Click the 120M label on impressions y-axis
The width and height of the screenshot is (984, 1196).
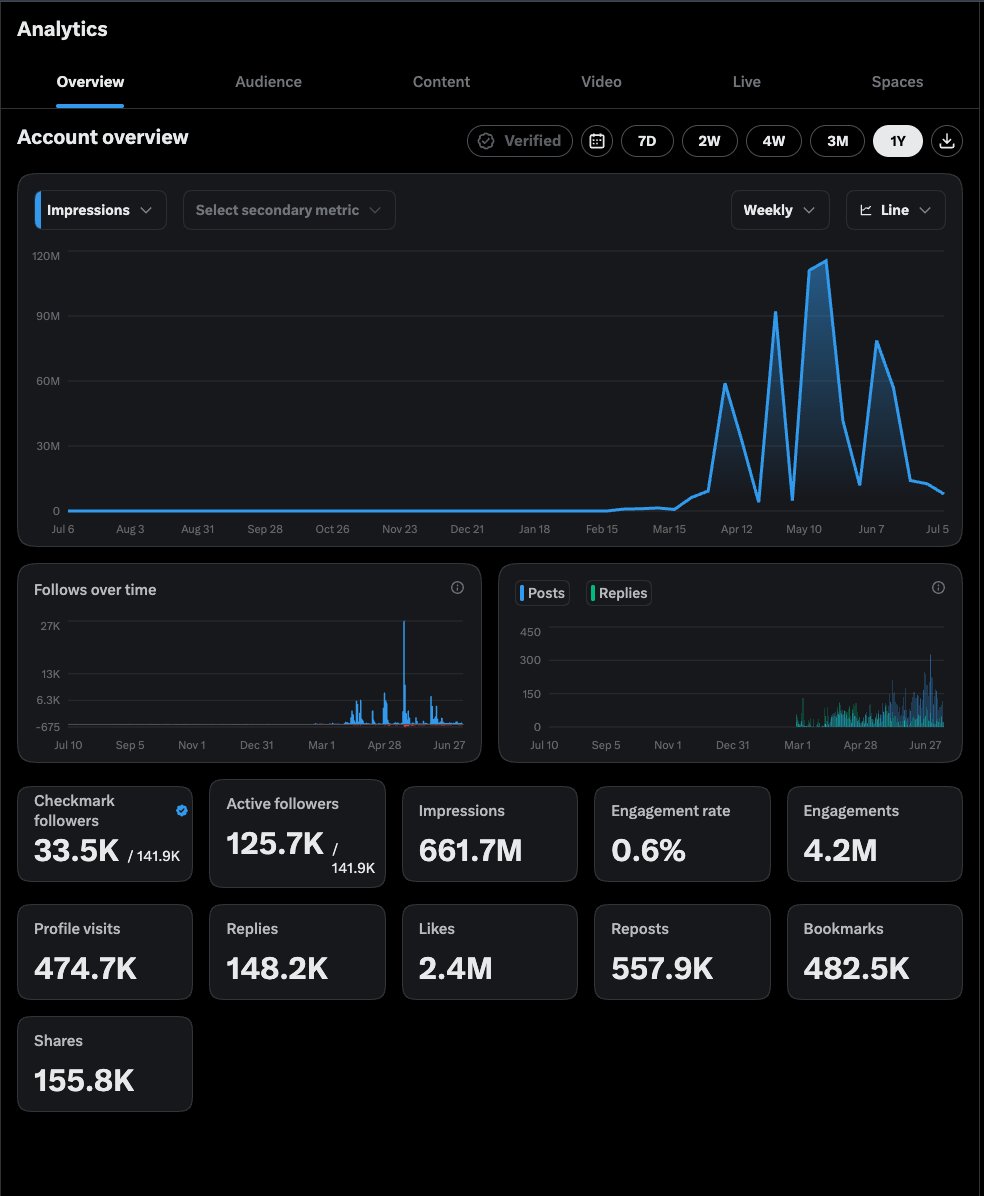click(x=46, y=256)
